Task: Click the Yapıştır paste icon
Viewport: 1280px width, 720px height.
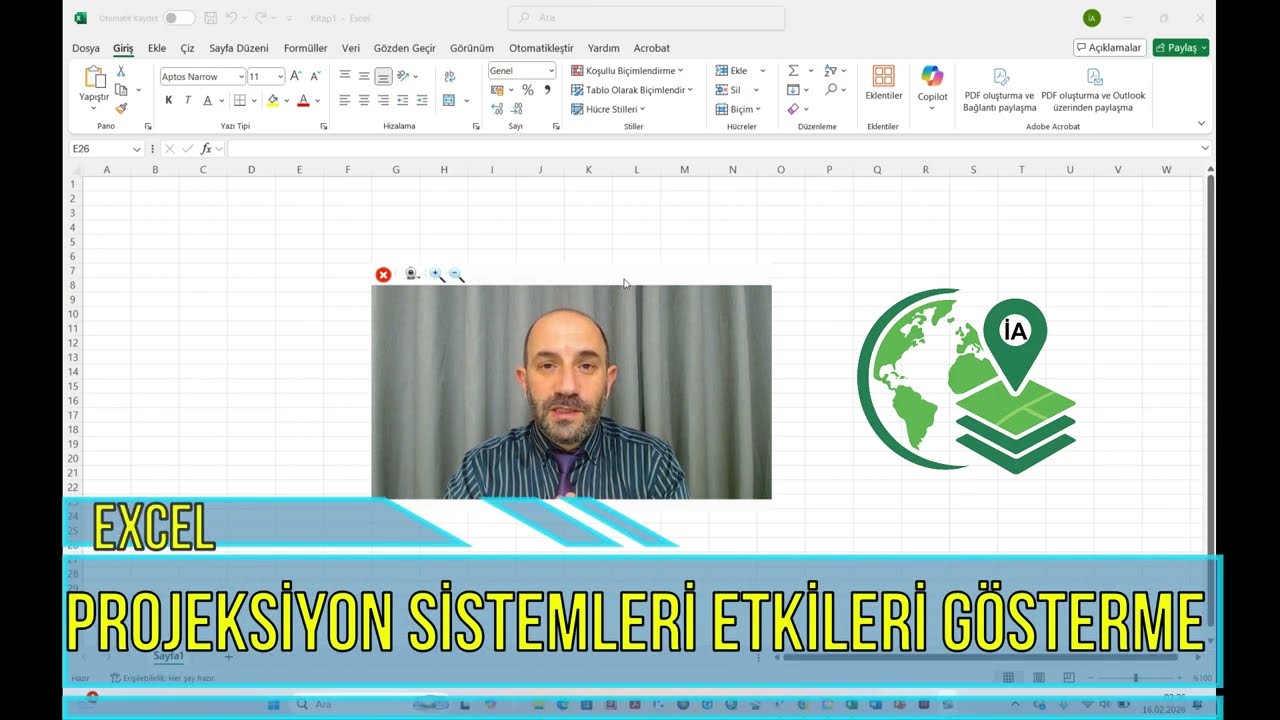Action: pyautogui.click(x=95, y=78)
